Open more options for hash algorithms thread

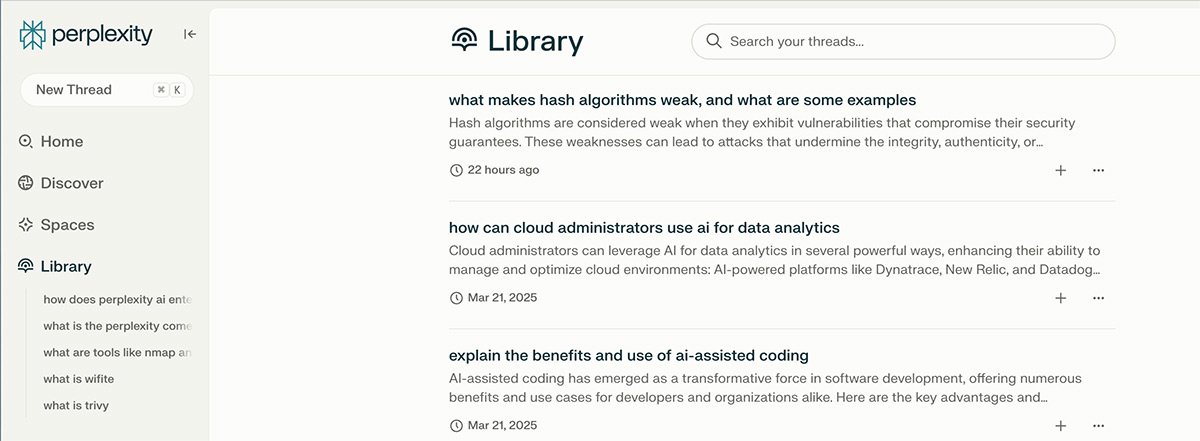[1098, 170]
